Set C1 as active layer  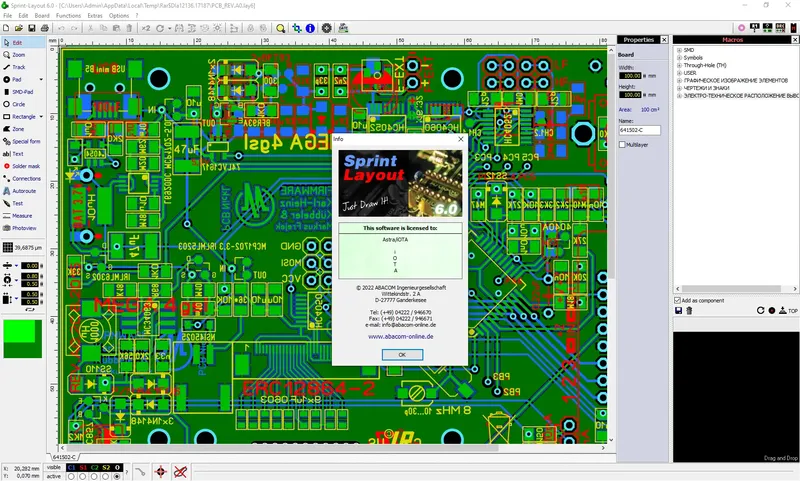click(x=71, y=476)
